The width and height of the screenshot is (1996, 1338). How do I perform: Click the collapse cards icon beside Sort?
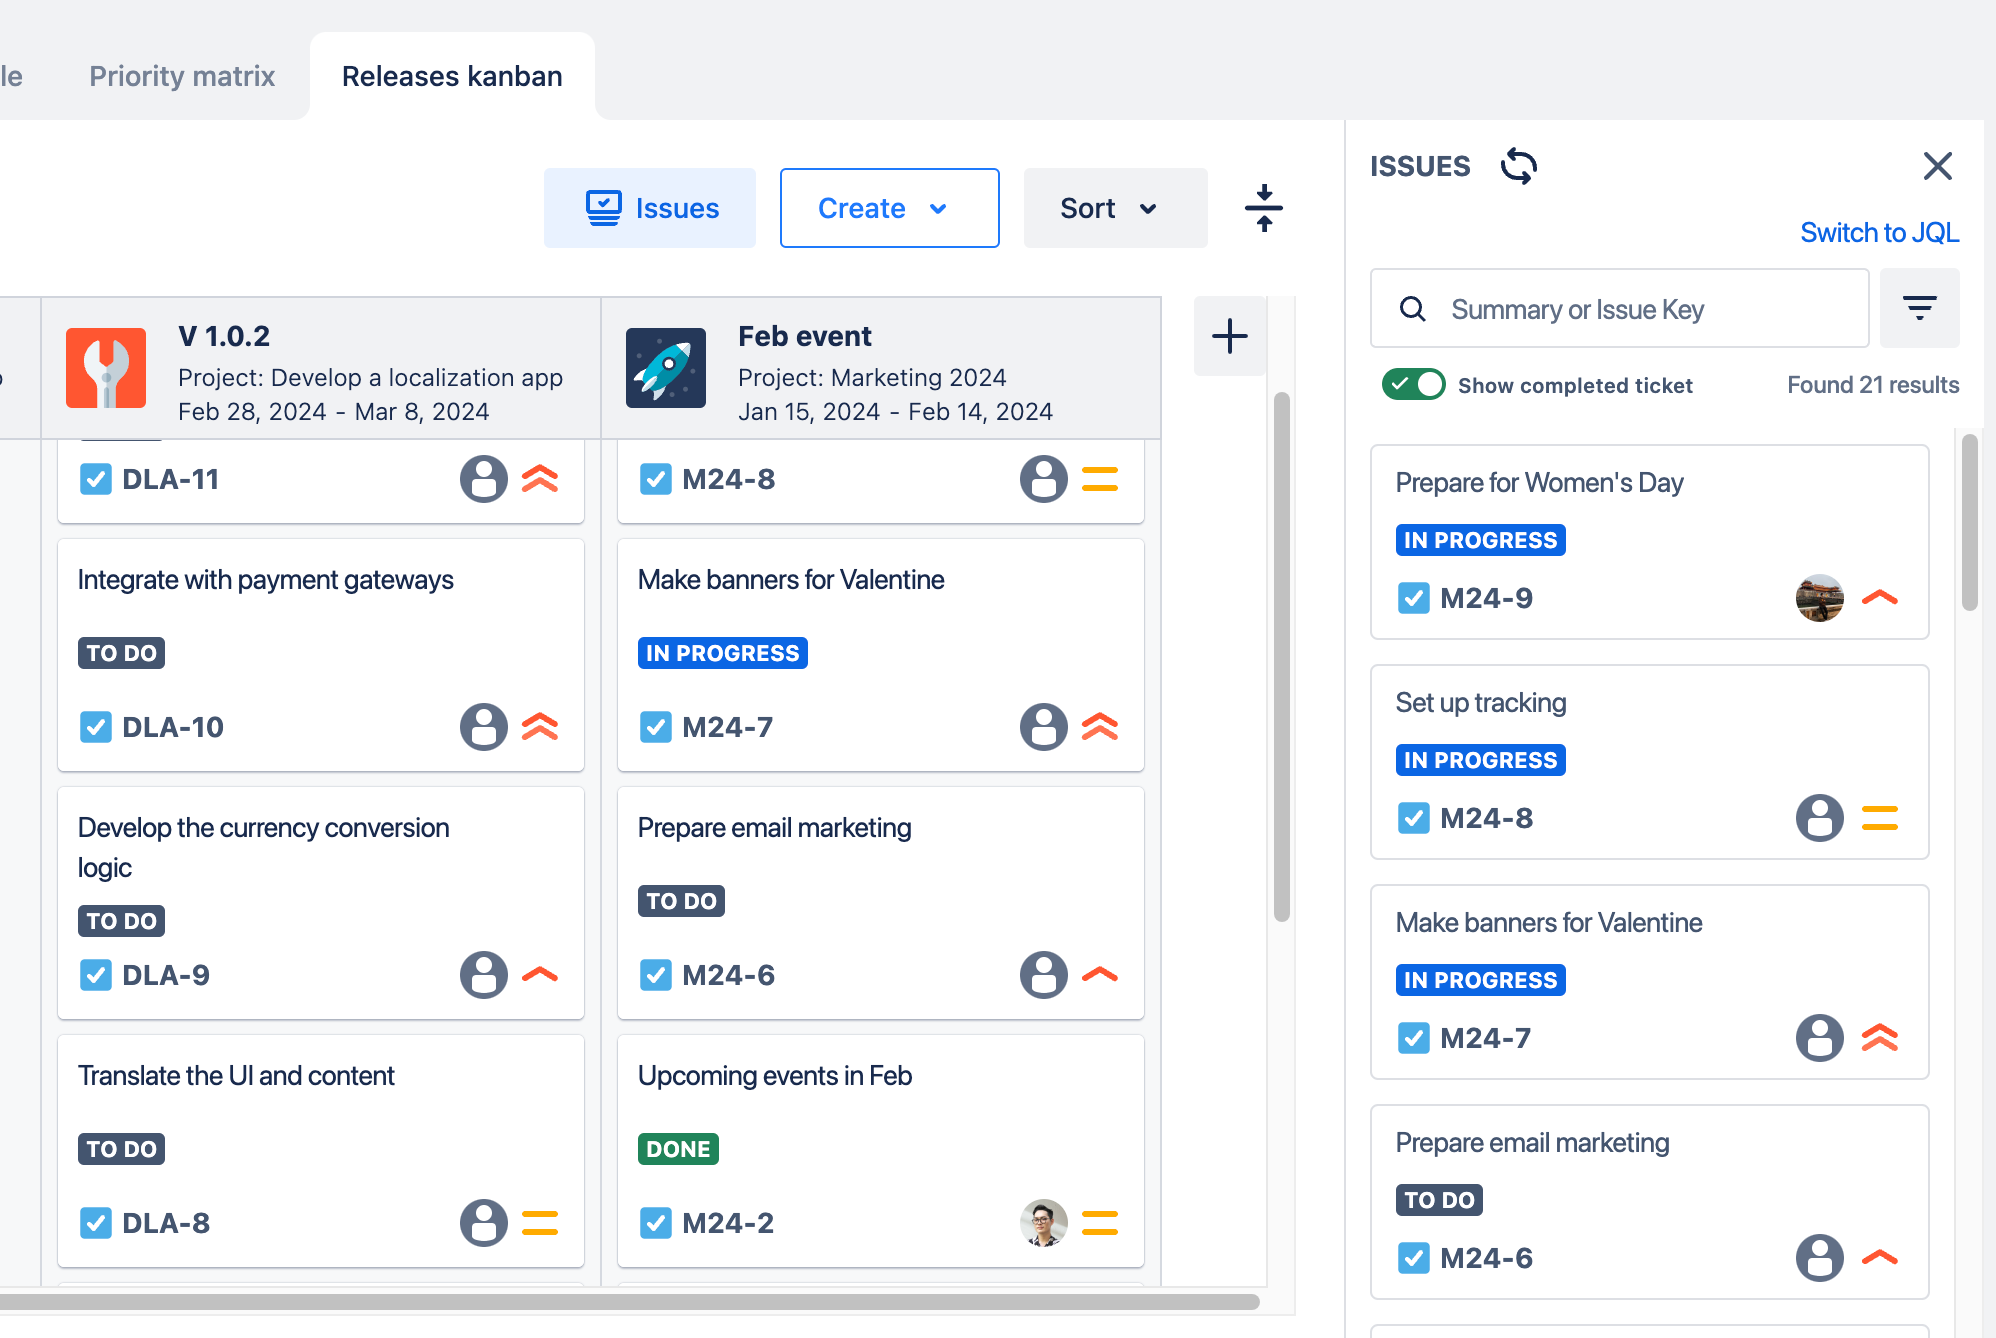1263,208
